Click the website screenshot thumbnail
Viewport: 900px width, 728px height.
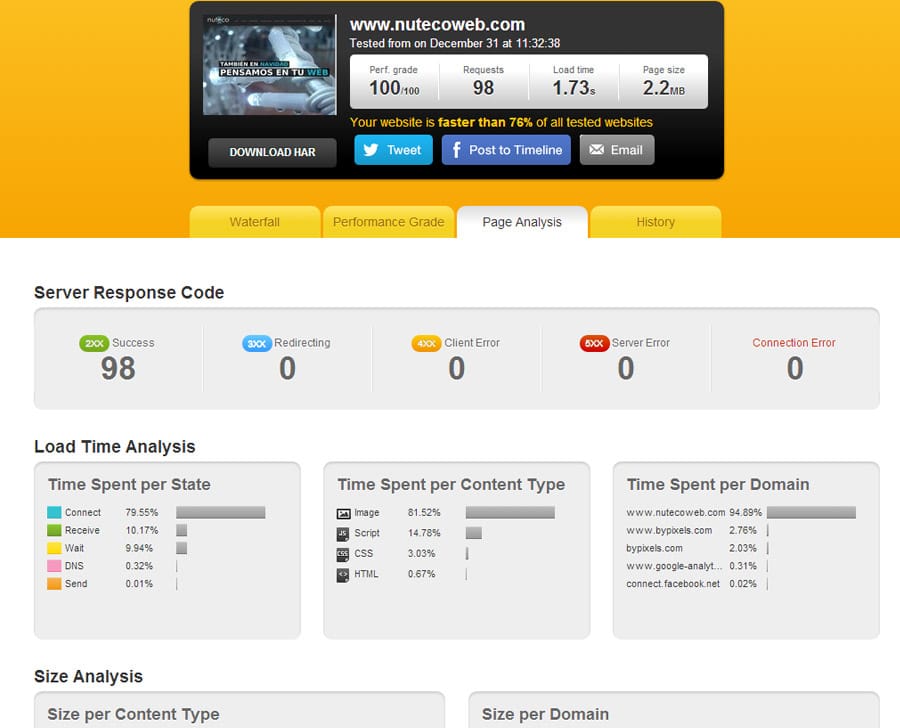pyautogui.click(x=269, y=65)
